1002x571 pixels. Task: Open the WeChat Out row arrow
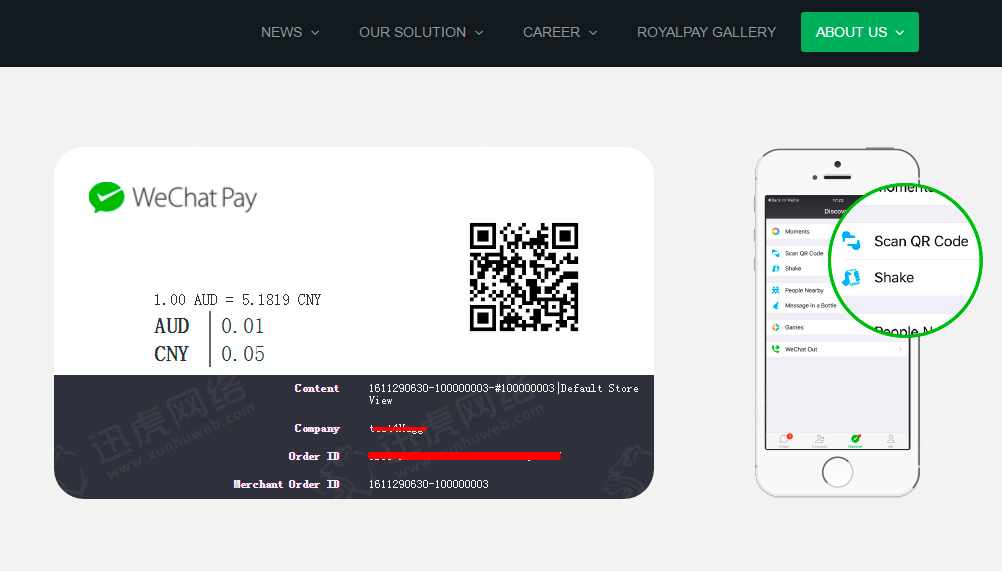tap(900, 349)
